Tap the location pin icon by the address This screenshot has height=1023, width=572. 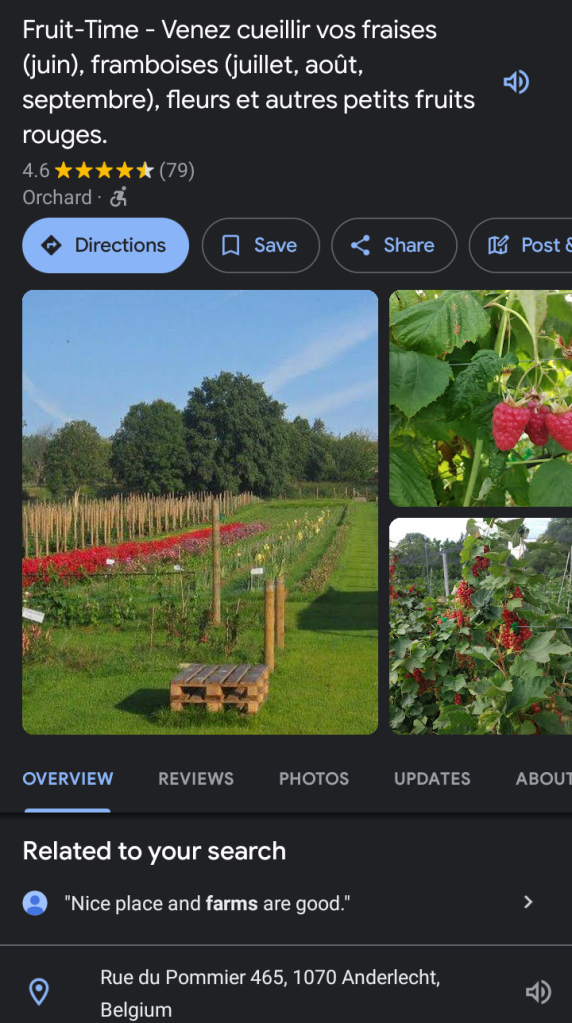pos(39,992)
